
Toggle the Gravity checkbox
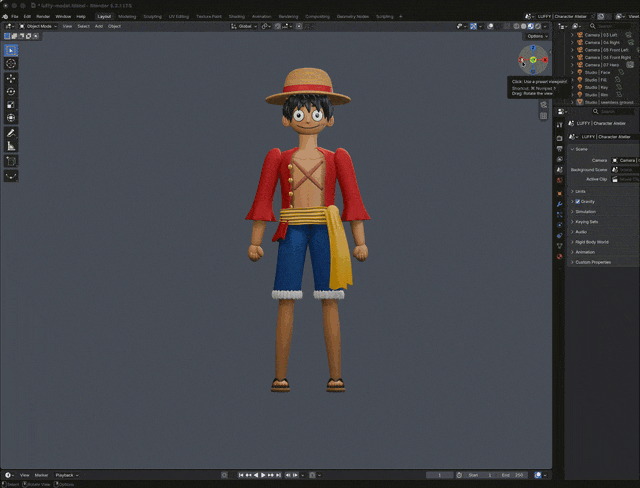pos(578,202)
